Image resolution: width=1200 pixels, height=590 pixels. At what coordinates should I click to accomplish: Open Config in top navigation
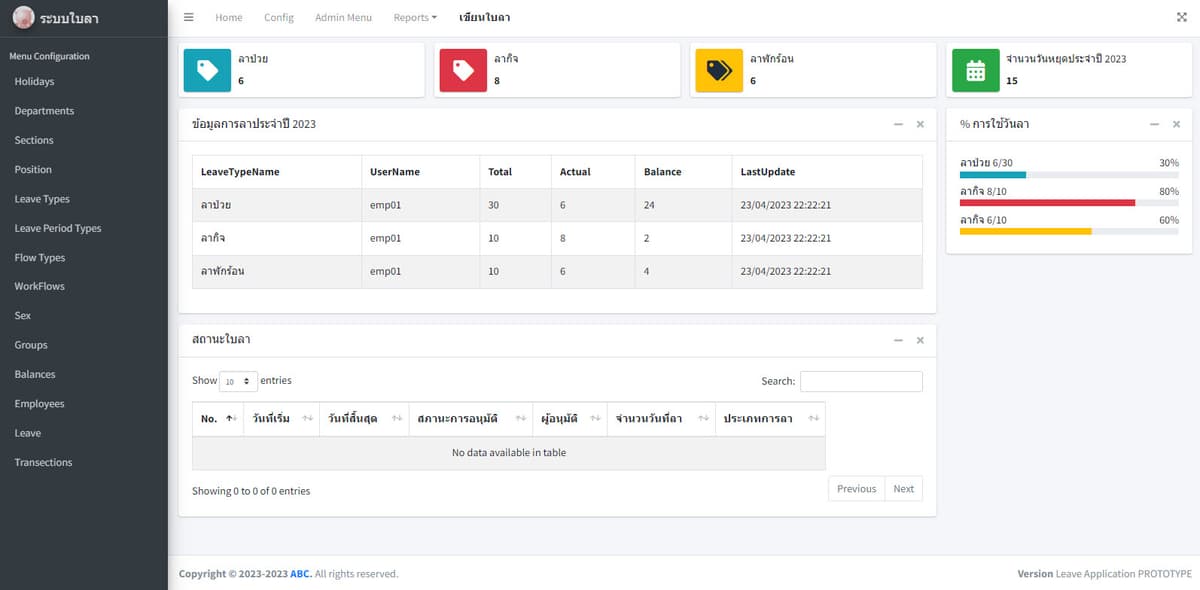click(x=279, y=18)
